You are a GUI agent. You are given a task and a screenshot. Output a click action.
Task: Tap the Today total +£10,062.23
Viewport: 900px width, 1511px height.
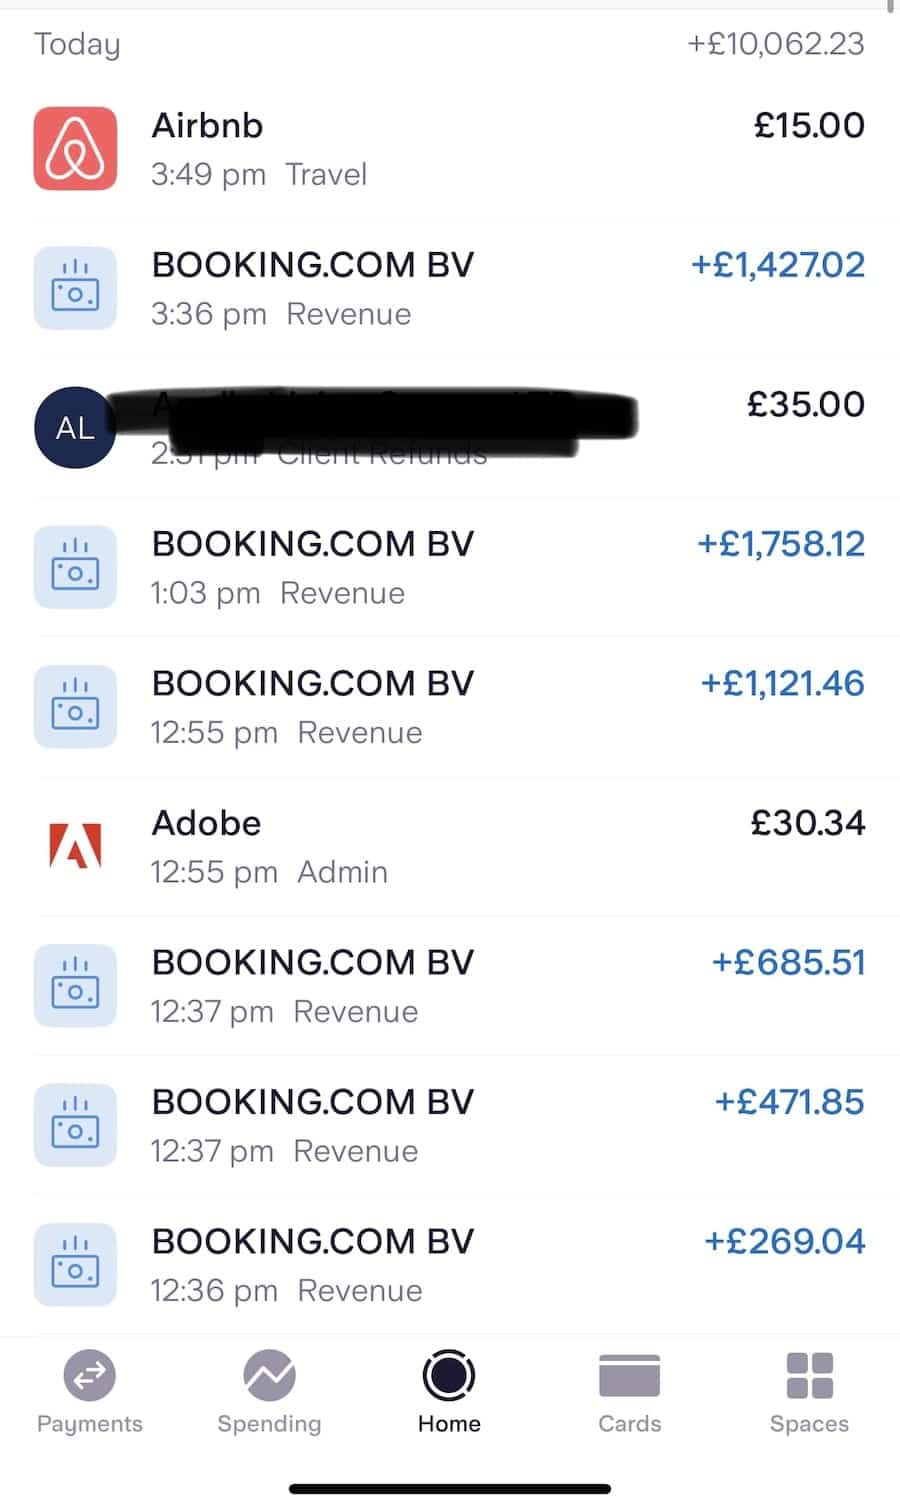click(x=776, y=44)
